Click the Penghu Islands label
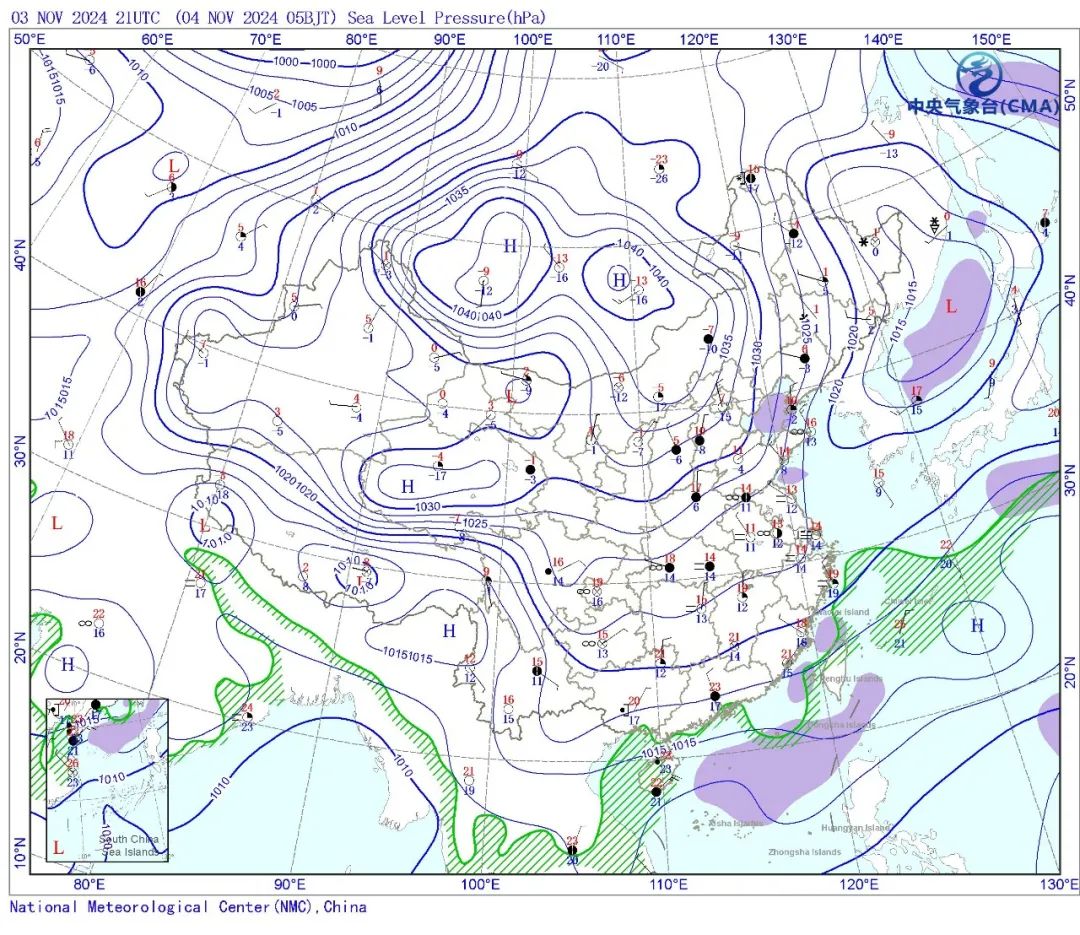This screenshot has width=1080, height=935. click(851, 679)
